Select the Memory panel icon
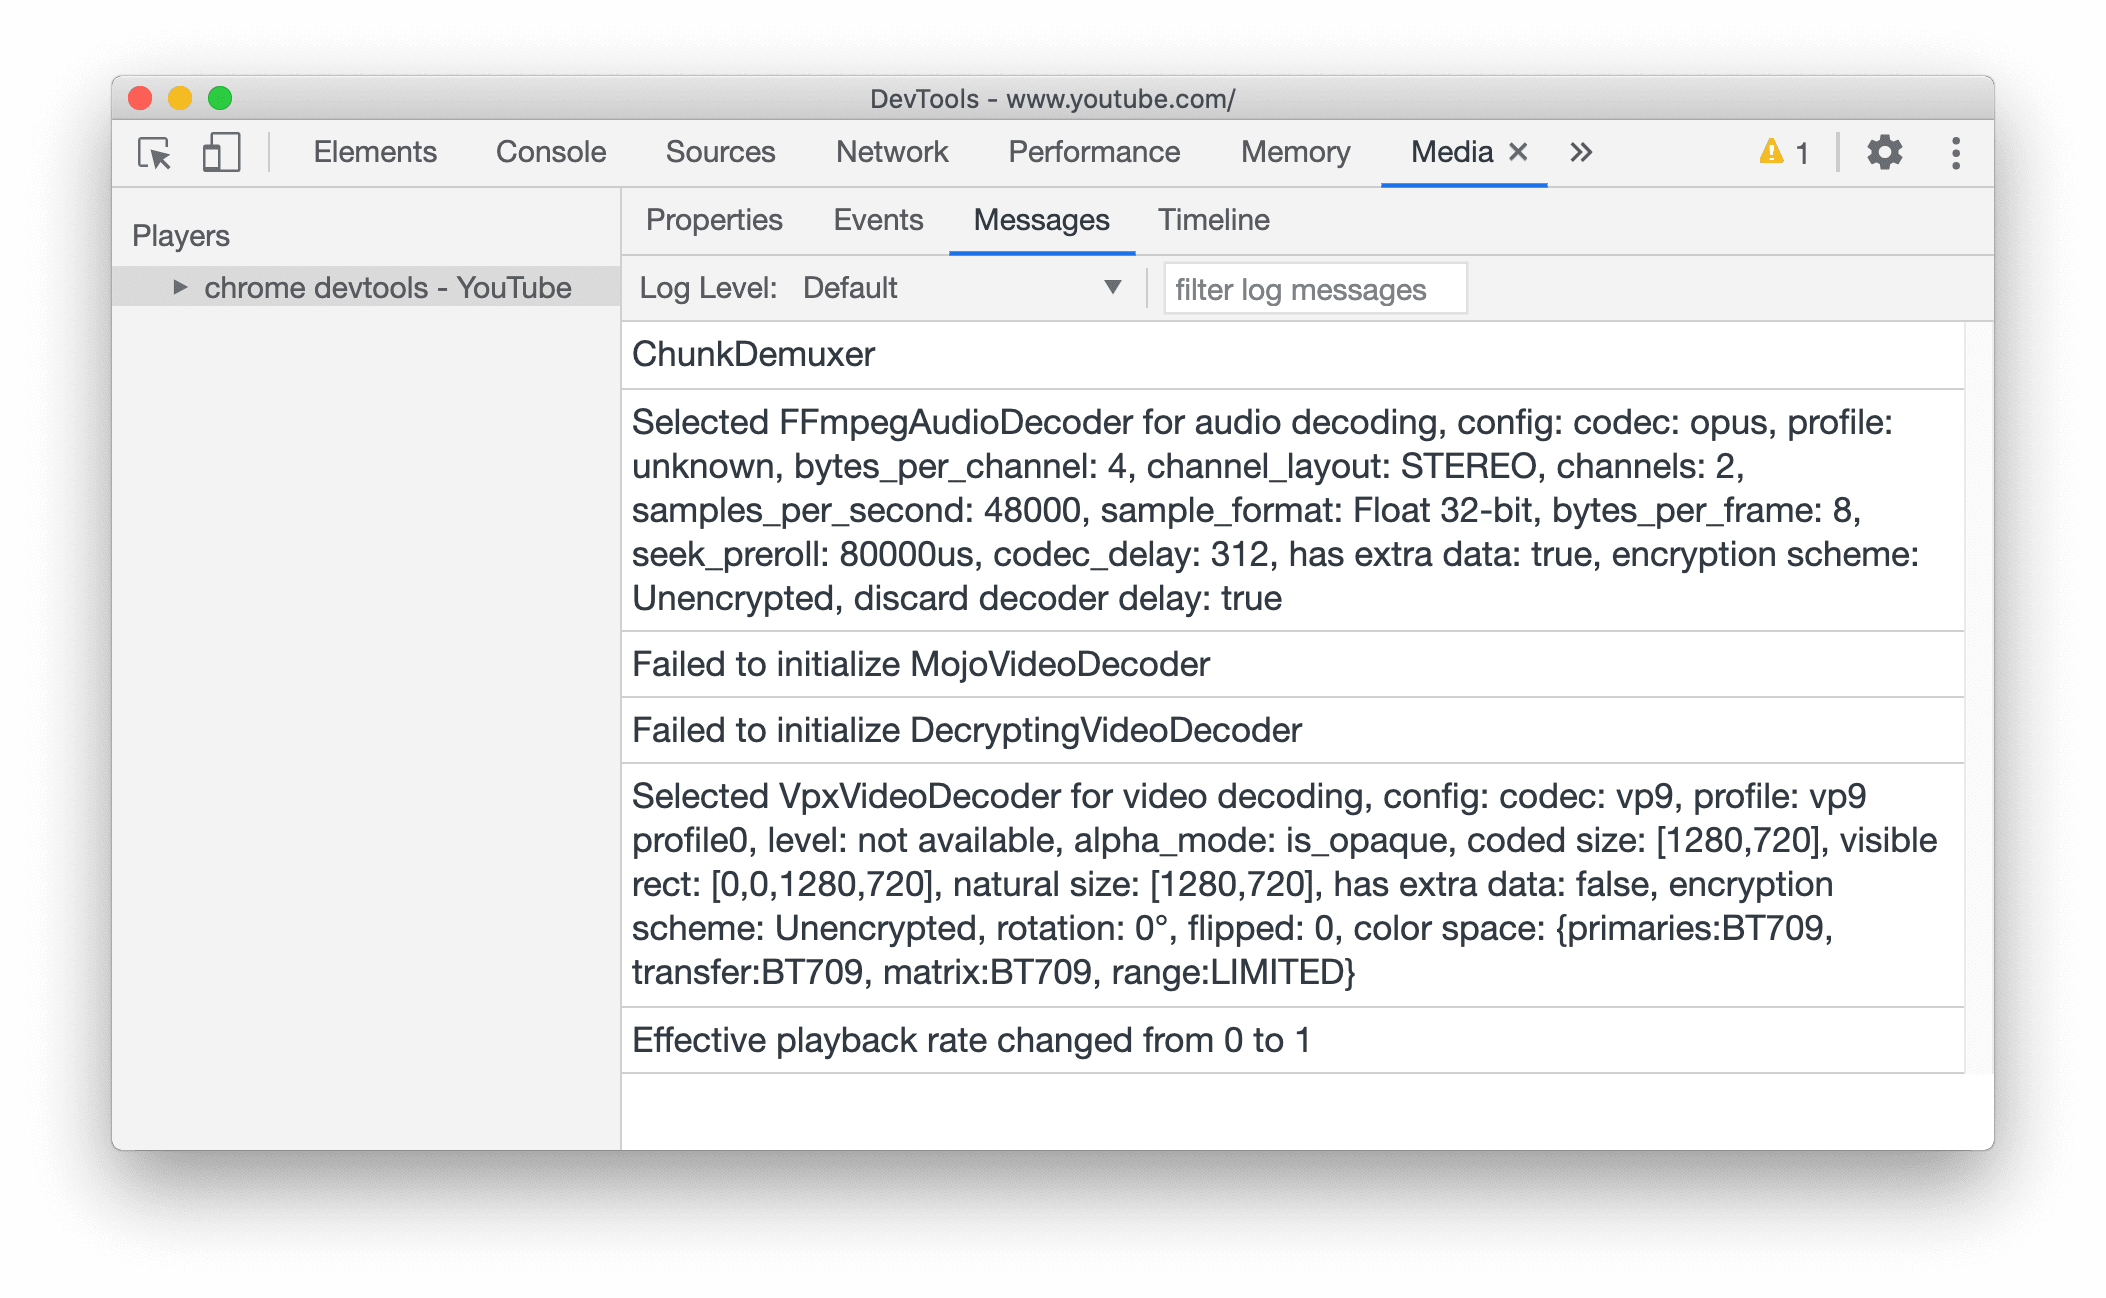 (1294, 153)
